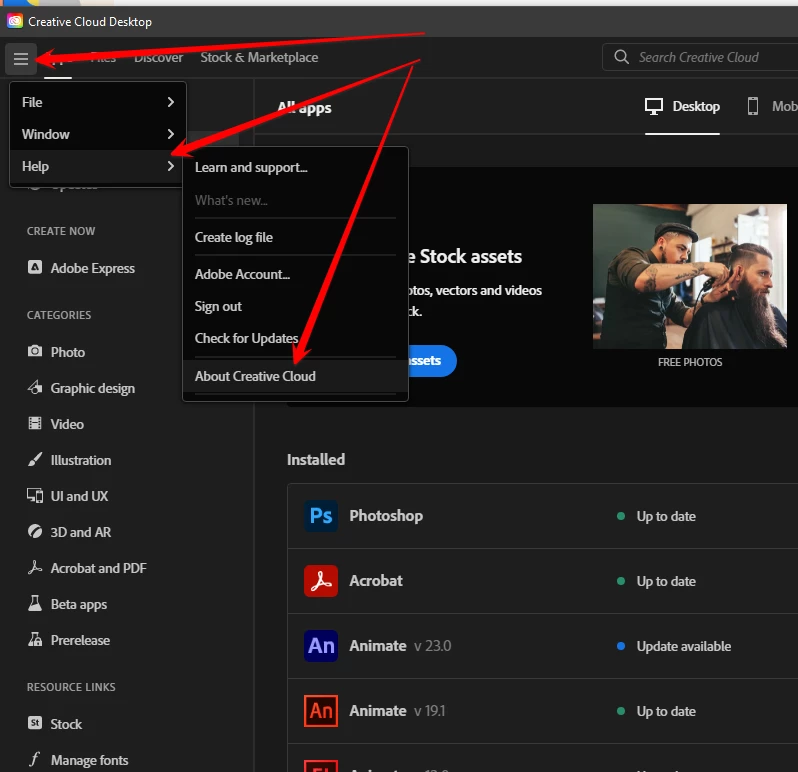Open the Help menu item
Image resolution: width=798 pixels, height=772 pixels.
pos(98,166)
